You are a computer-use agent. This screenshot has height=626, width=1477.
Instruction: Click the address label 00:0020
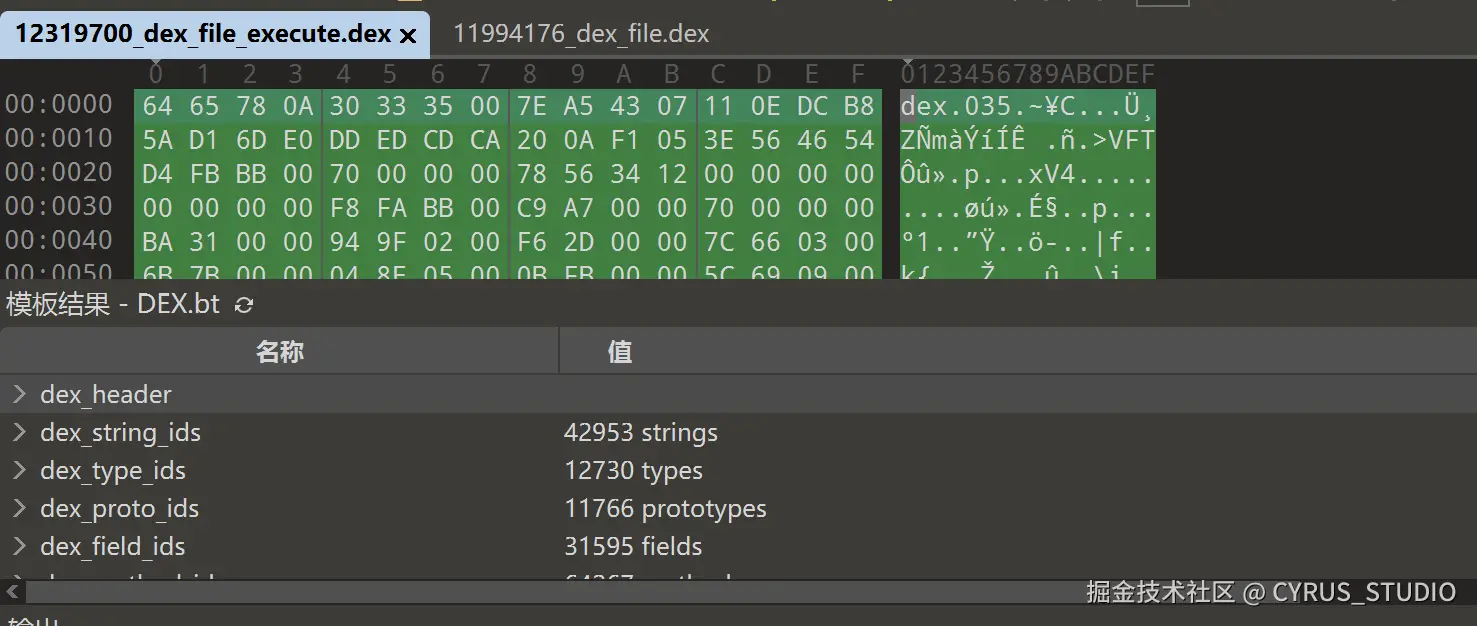(59, 173)
